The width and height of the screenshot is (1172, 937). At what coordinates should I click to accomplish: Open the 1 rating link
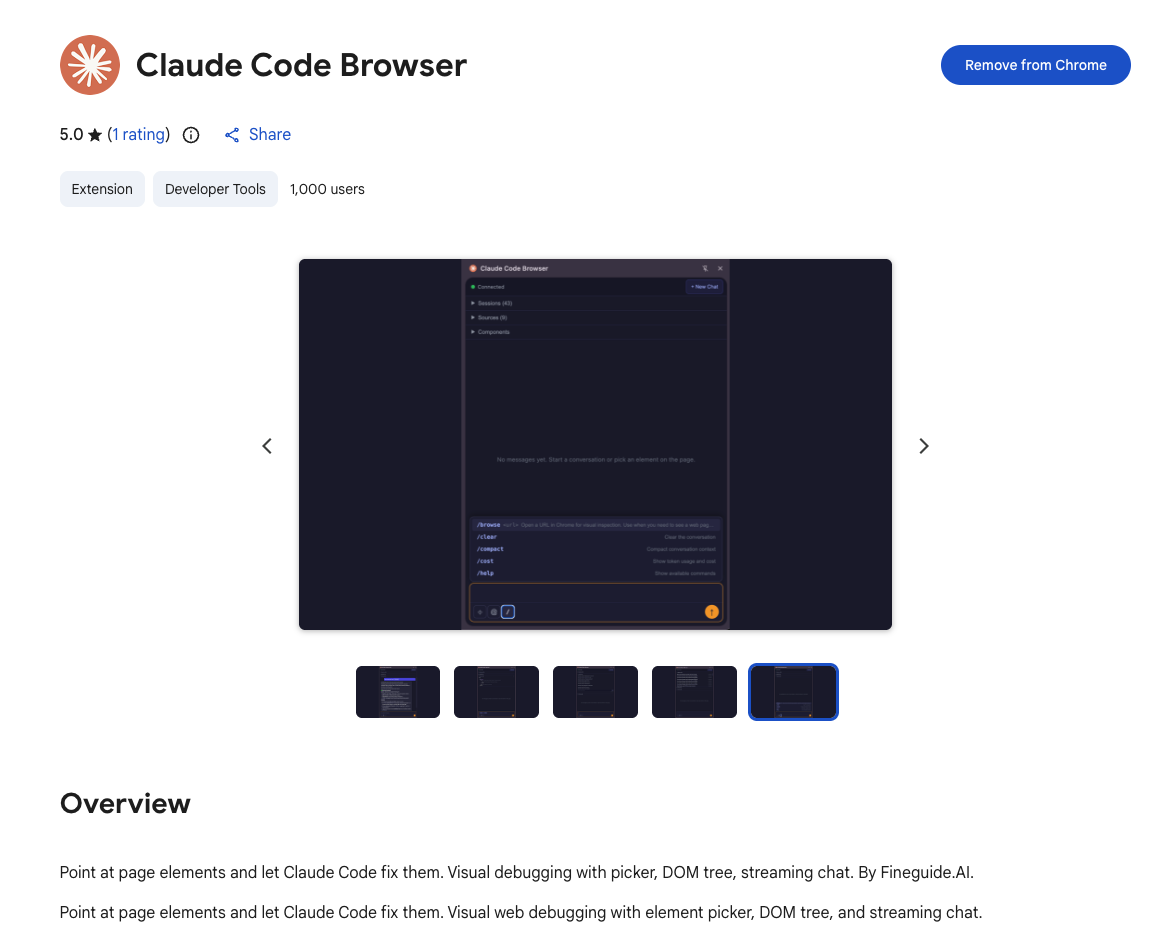point(139,134)
